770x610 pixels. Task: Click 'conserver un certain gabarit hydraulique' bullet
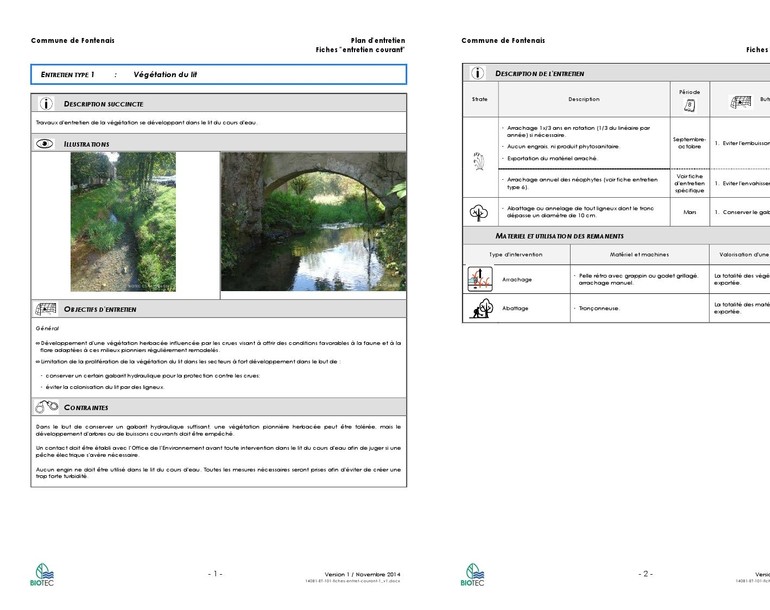click(x=152, y=376)
